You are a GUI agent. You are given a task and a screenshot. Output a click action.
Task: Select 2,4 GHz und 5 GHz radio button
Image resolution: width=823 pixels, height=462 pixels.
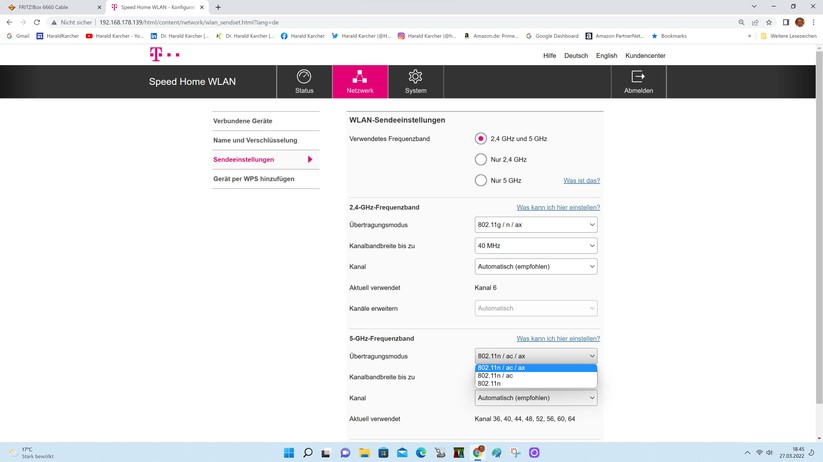tap(480, 139)
